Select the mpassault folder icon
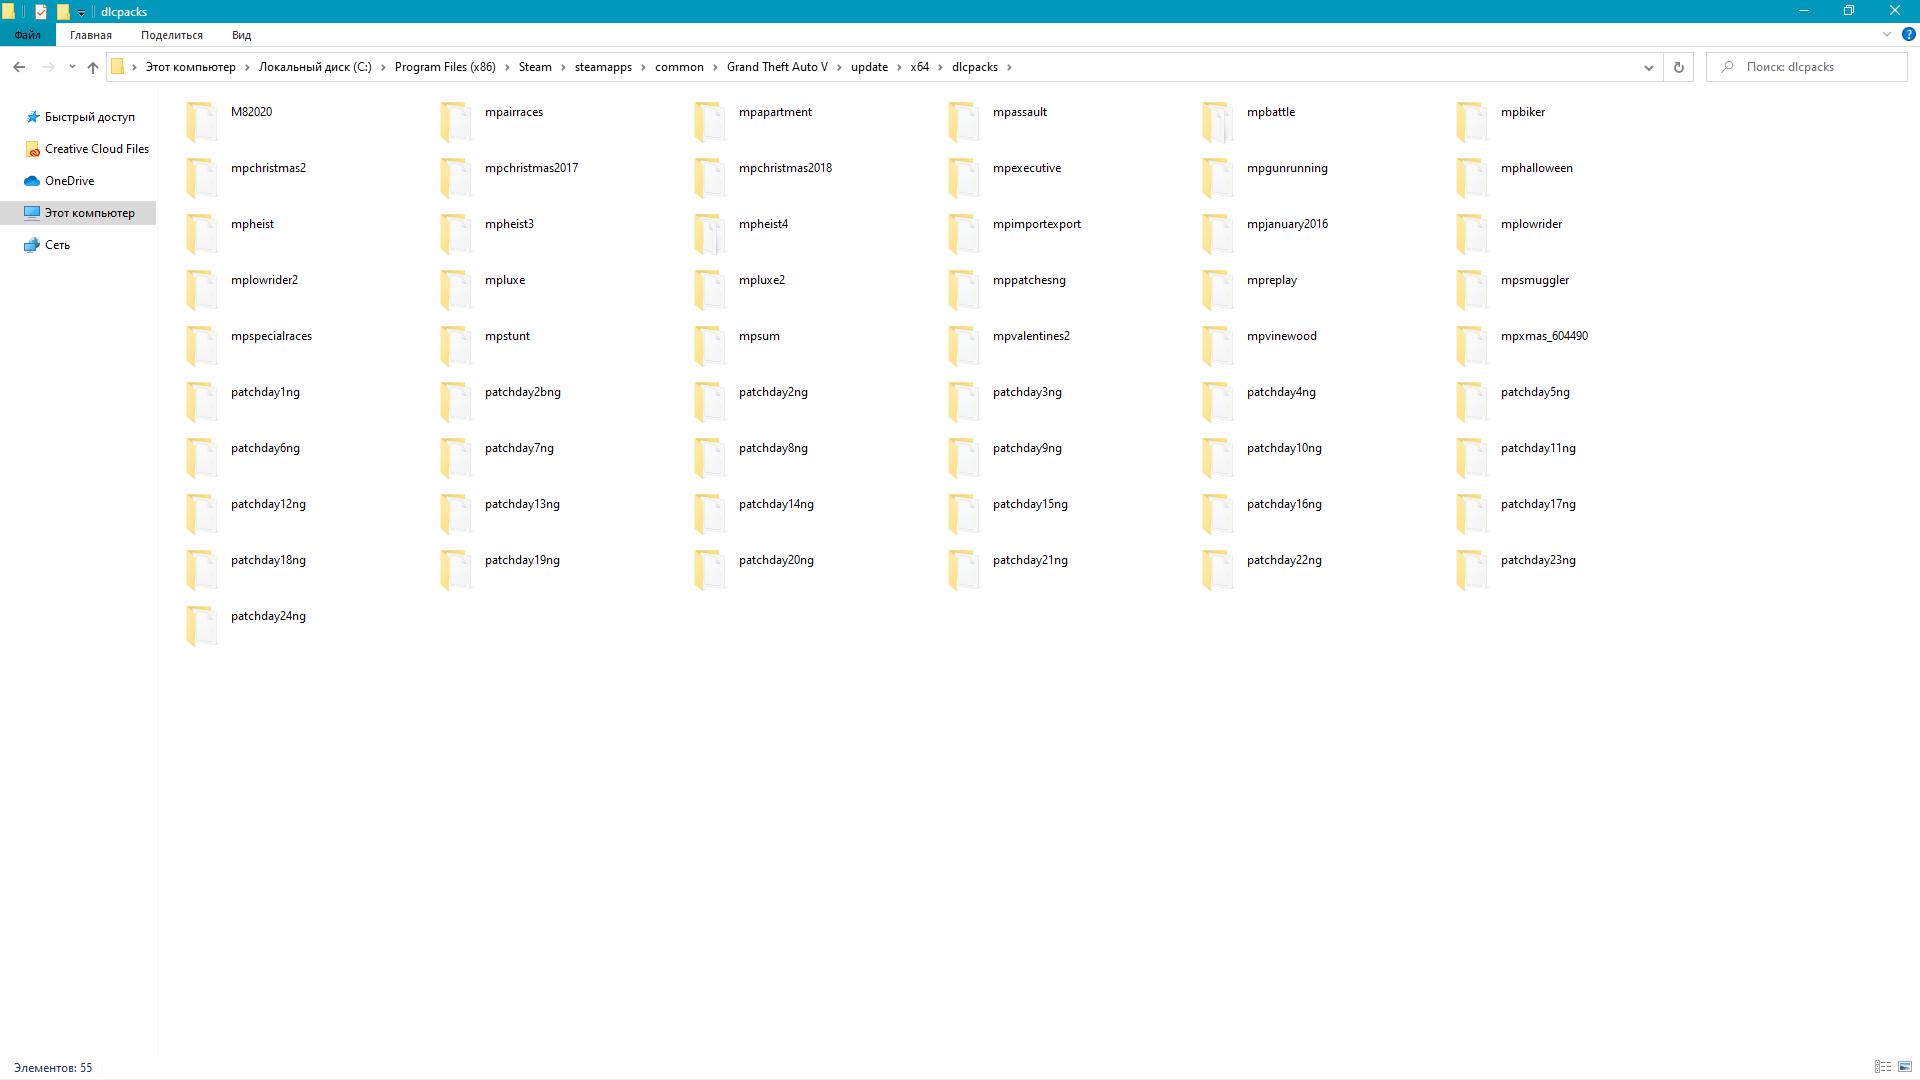The image size is (1920, 1080). pyautogui.click(x=964, y=121)
